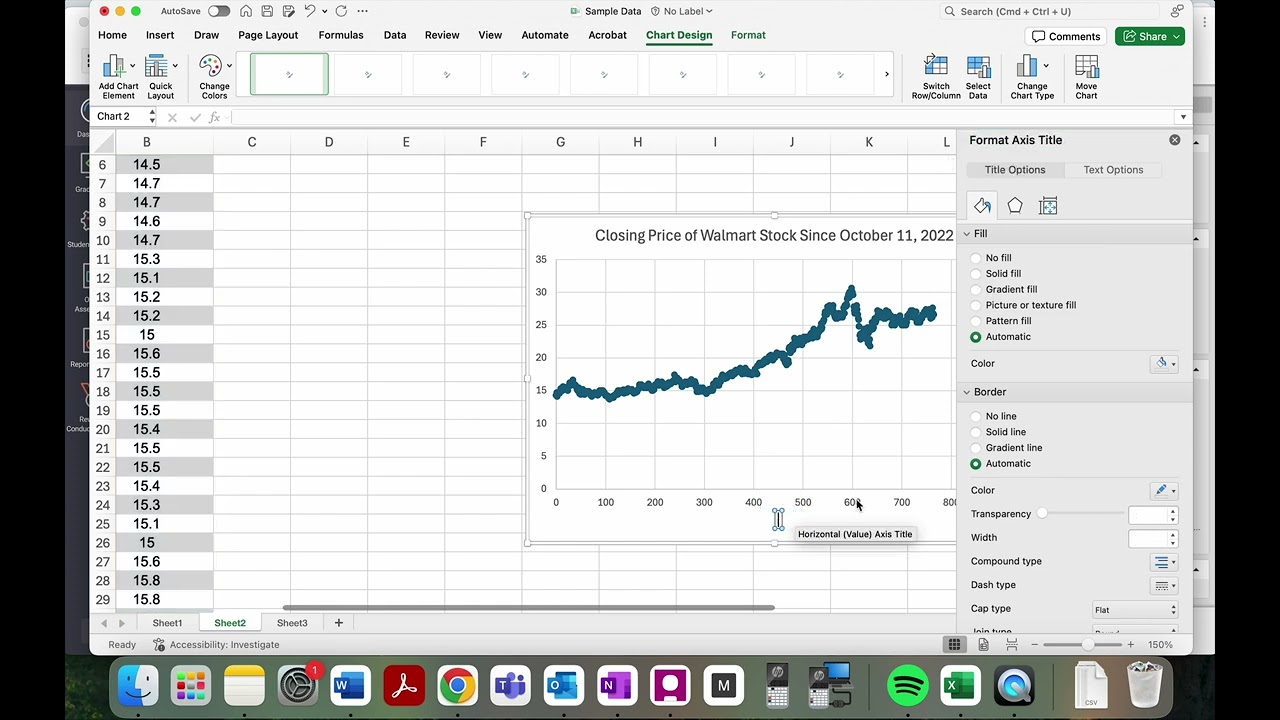Click Switch Row/Column
Image resolution: width=1280 pixels, height=720 pixels.
click(x=936, y=77)
